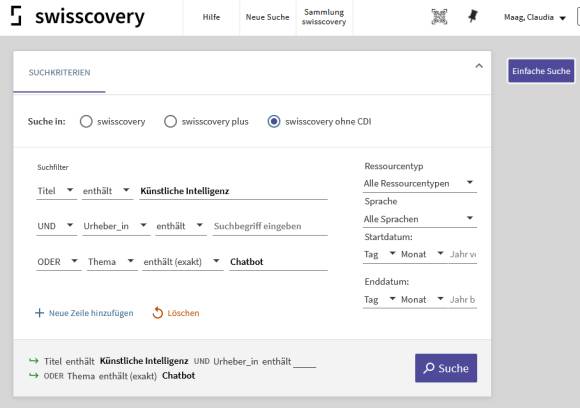Open the Thema field dropdown

(x=112, y=262)
